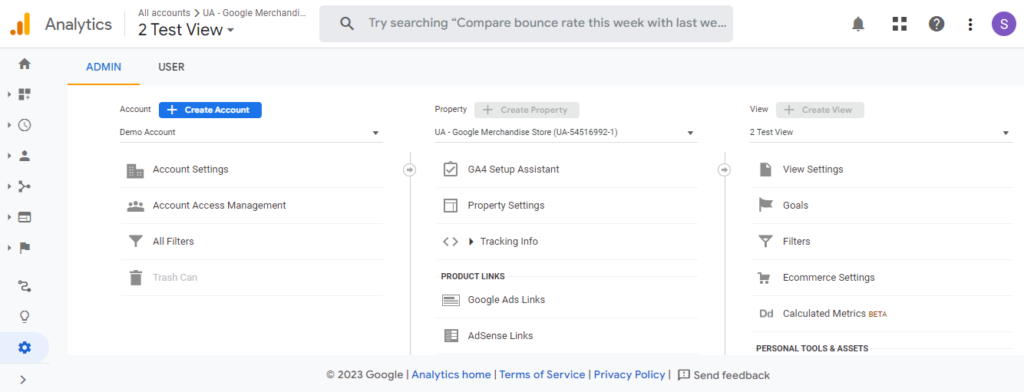Open the UA - Google Merchandise Store property dropdown

(566, 132)
